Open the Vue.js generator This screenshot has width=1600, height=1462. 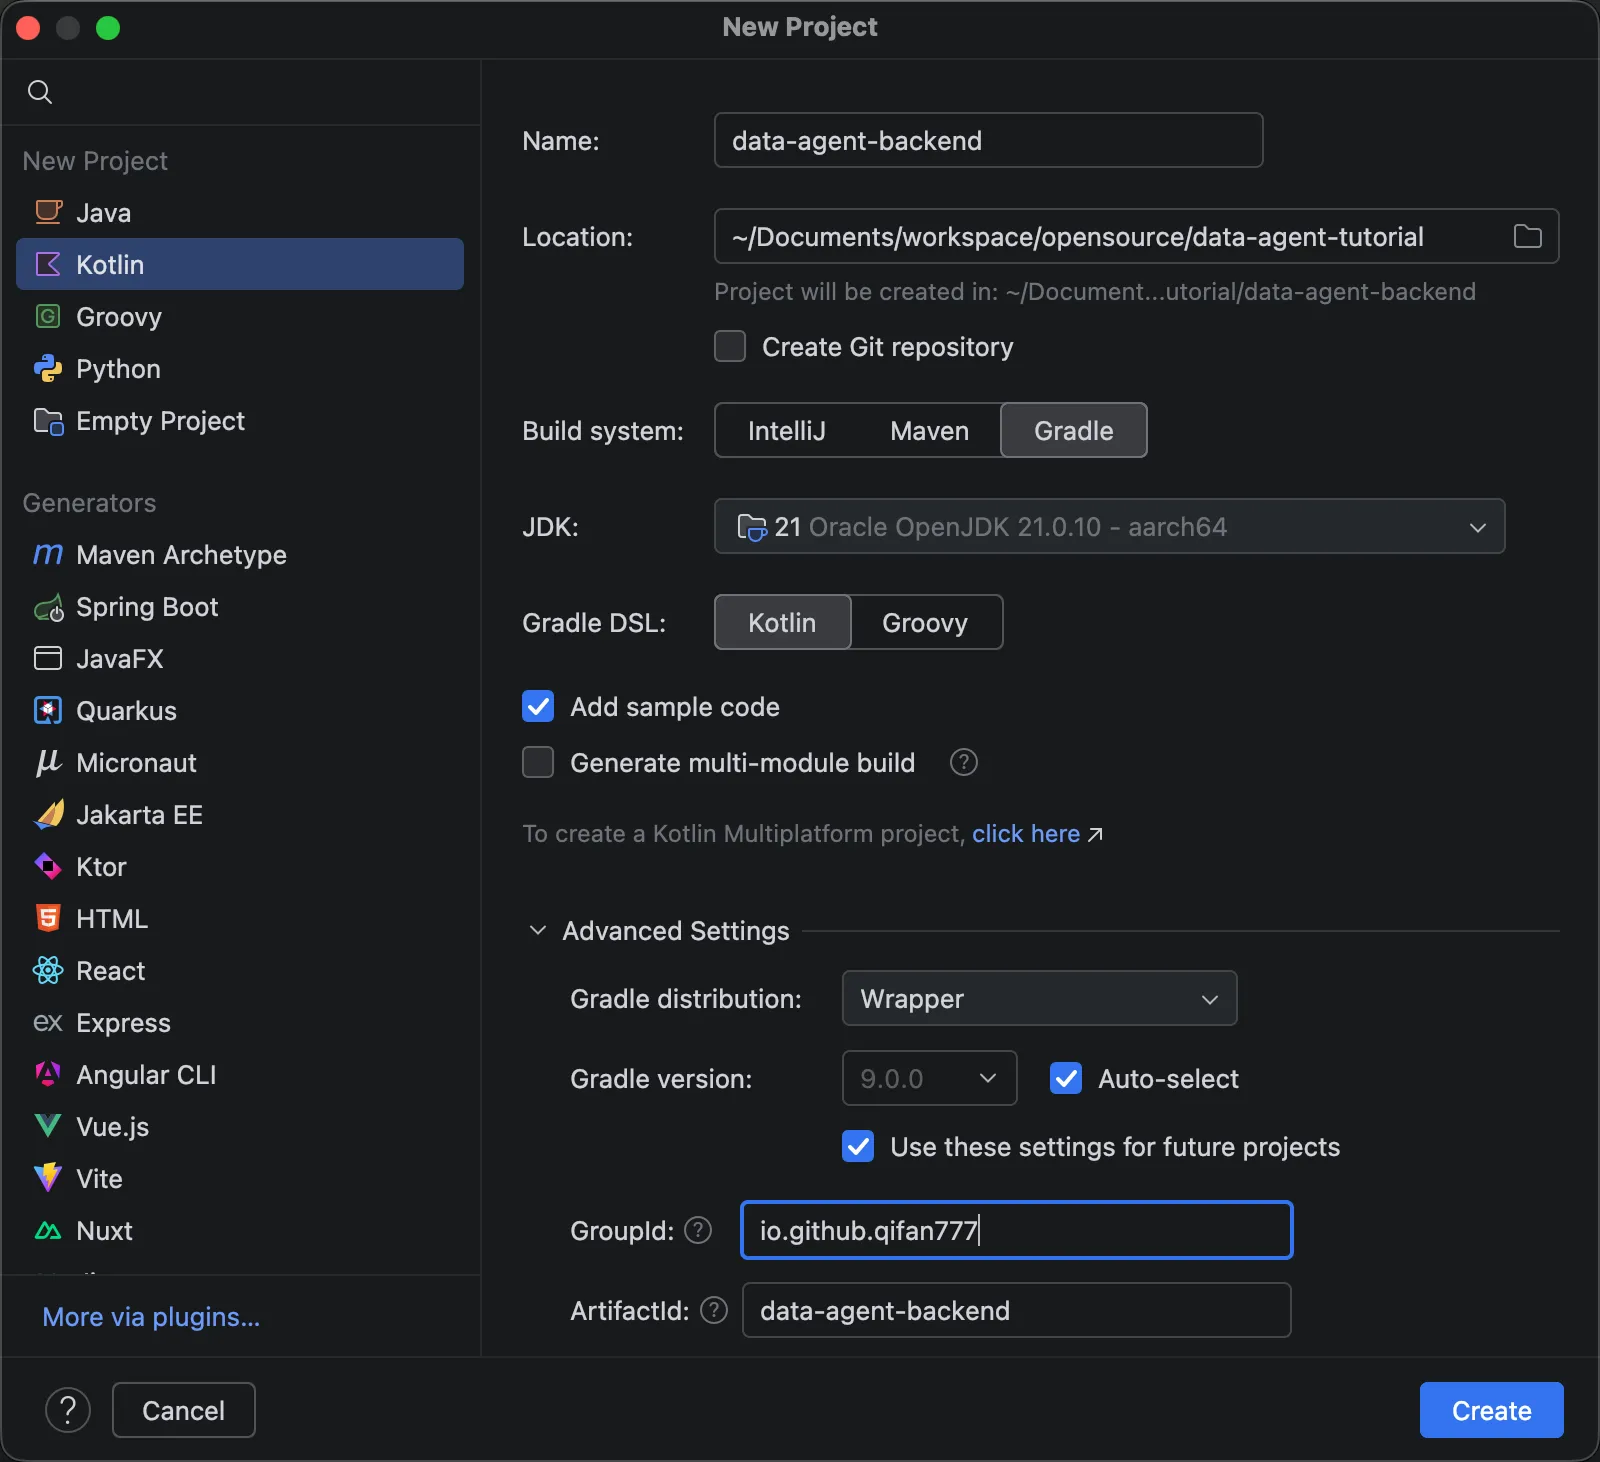coord(112,1126)
